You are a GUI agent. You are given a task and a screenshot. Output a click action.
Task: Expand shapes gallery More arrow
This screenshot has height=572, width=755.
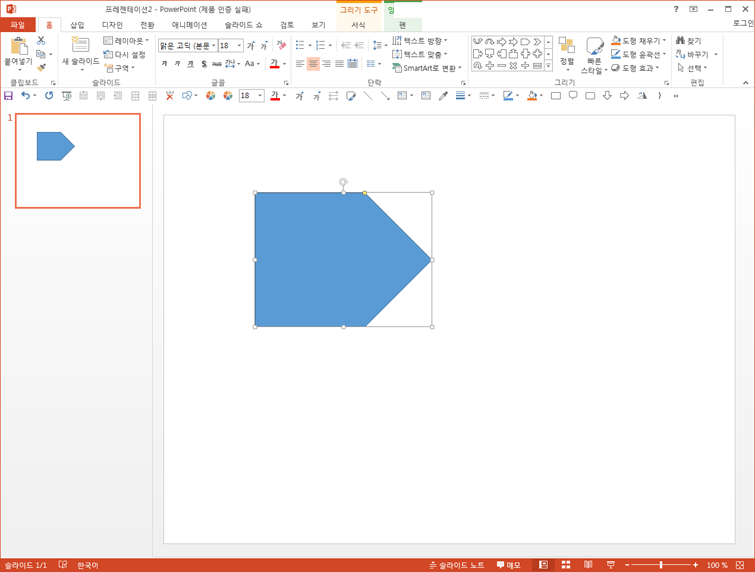[548, 66]
